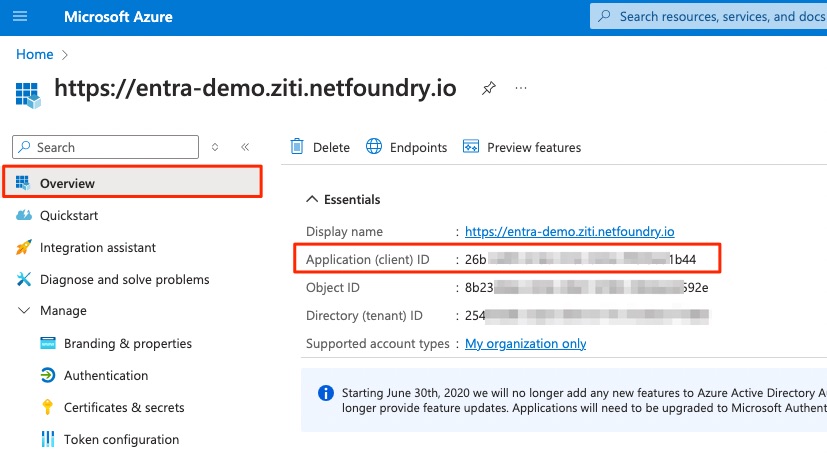Click the Object ID value

(x=586, y=287)
